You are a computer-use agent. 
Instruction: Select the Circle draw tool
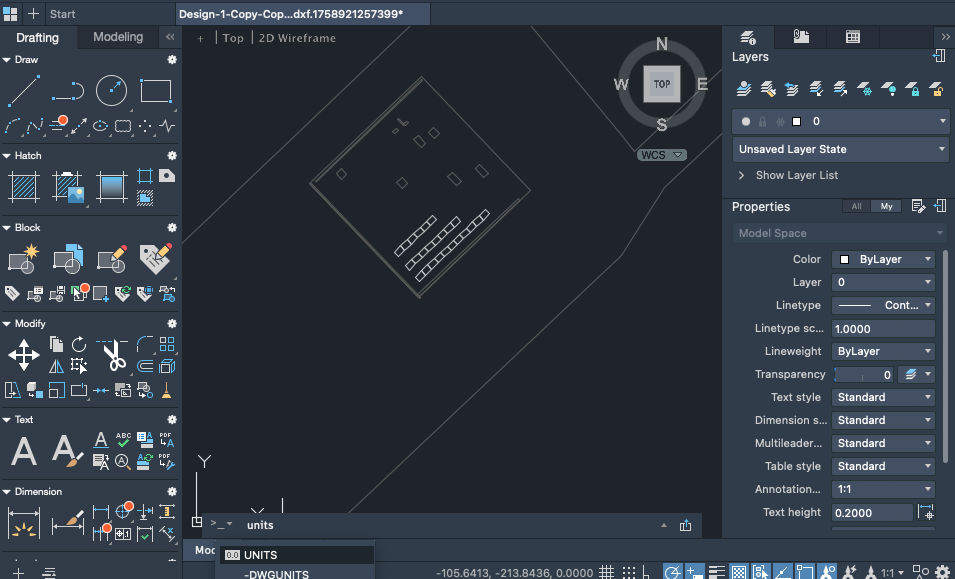click(x=111, y=91)
